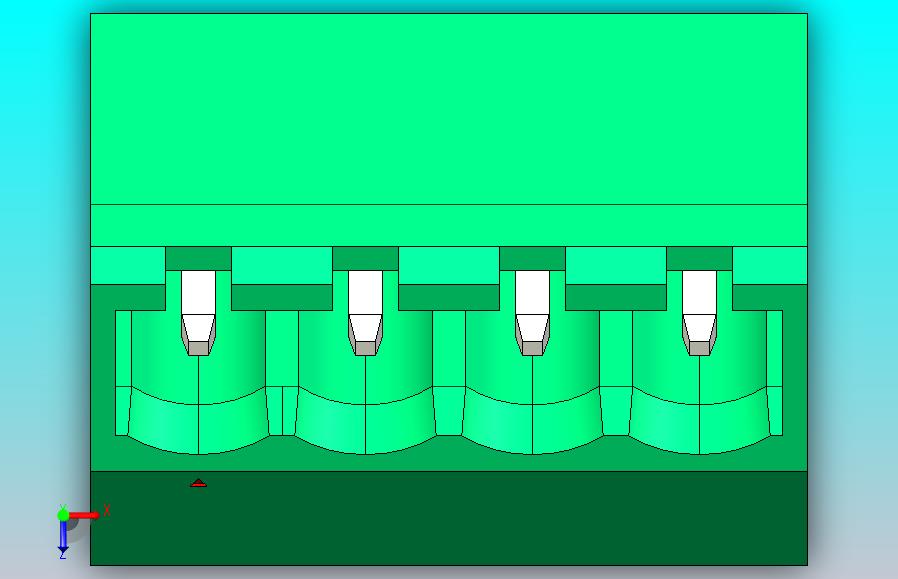
Task: Click the red X axis of the triad
Action: pos(84,515)
